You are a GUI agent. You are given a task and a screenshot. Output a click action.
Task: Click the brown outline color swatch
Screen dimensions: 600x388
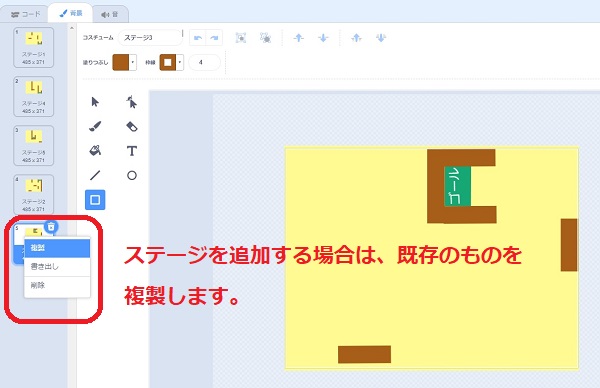pos(168,62)
